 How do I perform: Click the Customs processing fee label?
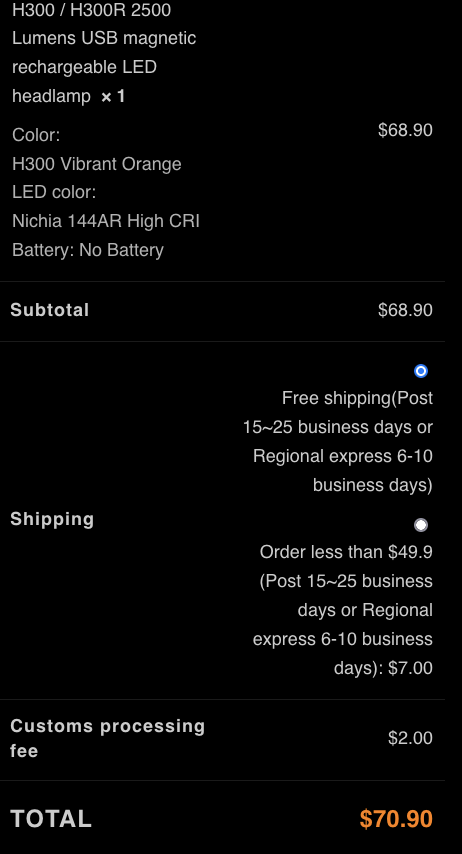[x=108, y=739]
